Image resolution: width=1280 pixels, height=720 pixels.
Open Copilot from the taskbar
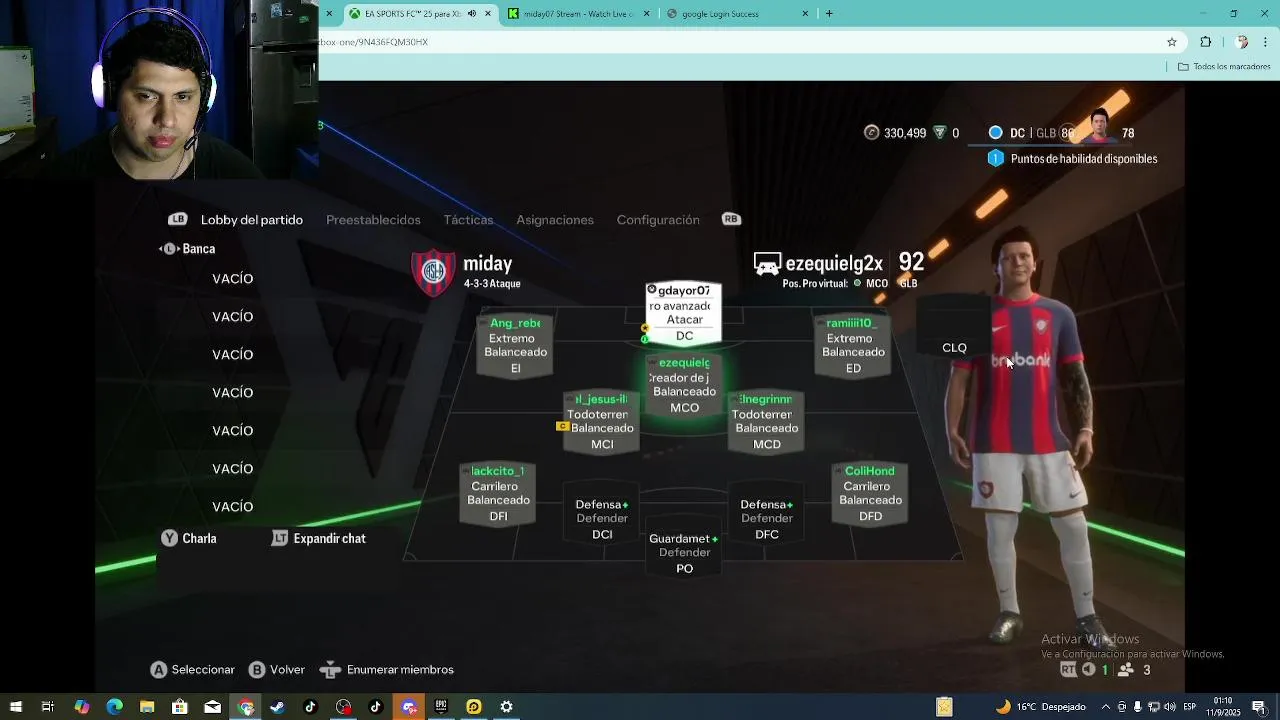point(81,707)
